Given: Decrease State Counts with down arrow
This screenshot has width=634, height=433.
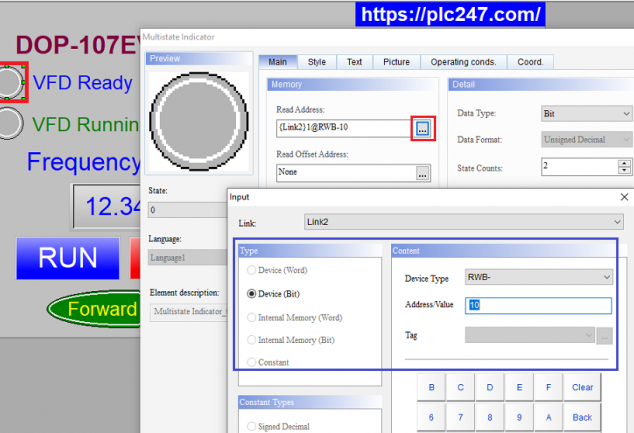Looking at the screenshot, I should [625, 170].
